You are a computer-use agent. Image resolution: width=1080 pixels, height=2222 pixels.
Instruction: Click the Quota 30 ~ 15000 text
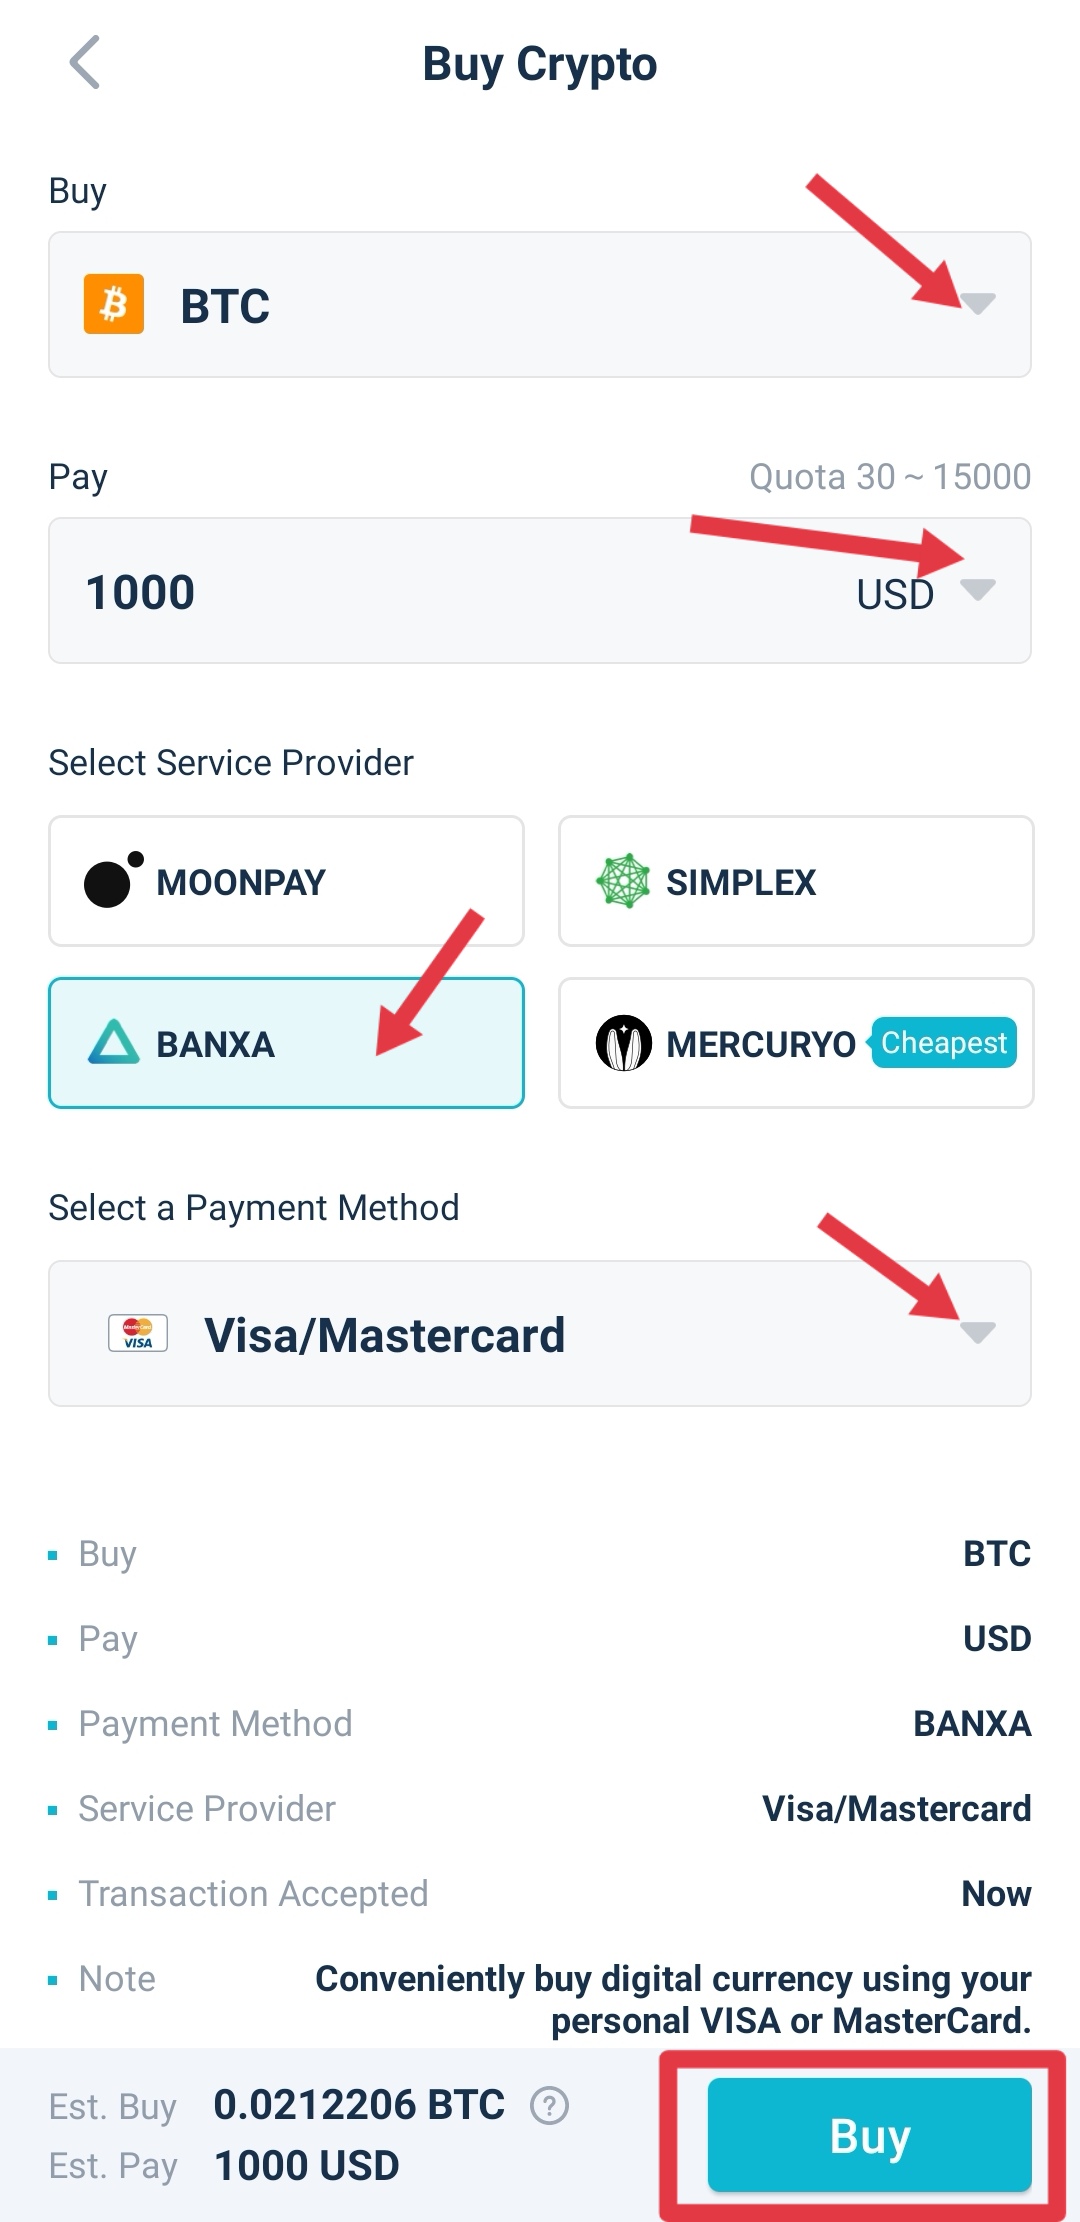pyautogui.click(x=890, y=477)
